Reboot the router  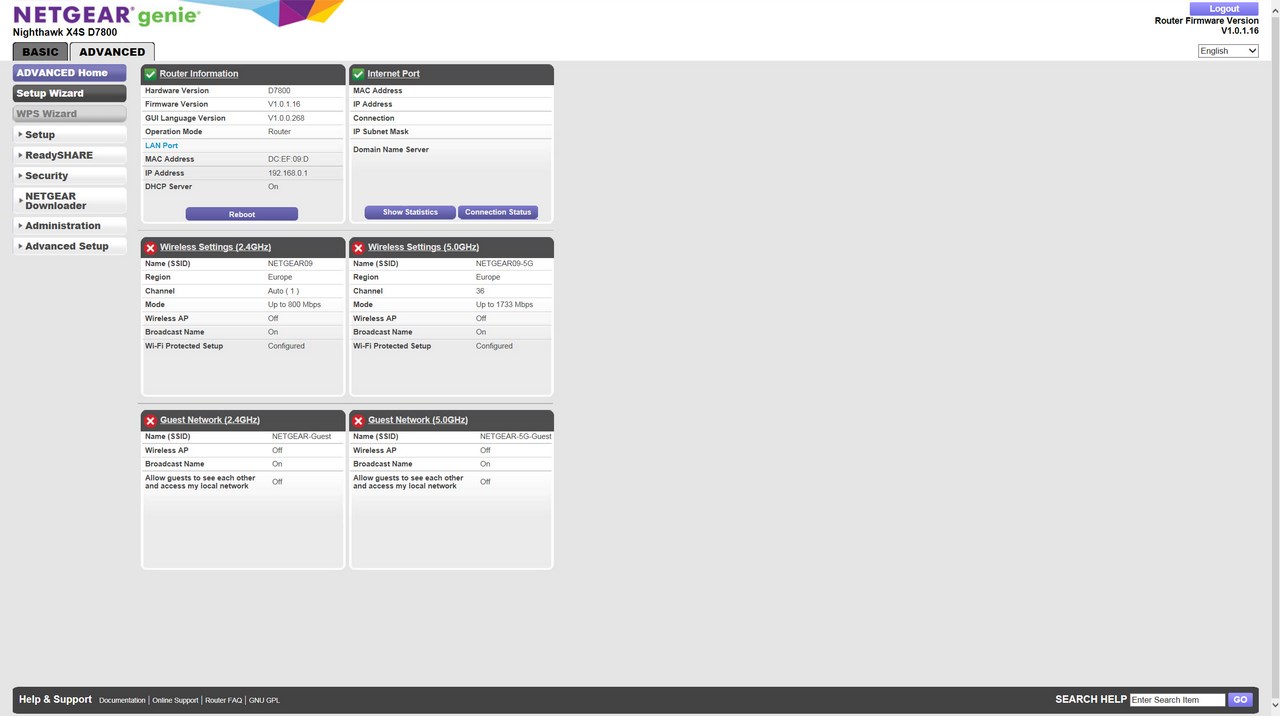click(242, 214)
